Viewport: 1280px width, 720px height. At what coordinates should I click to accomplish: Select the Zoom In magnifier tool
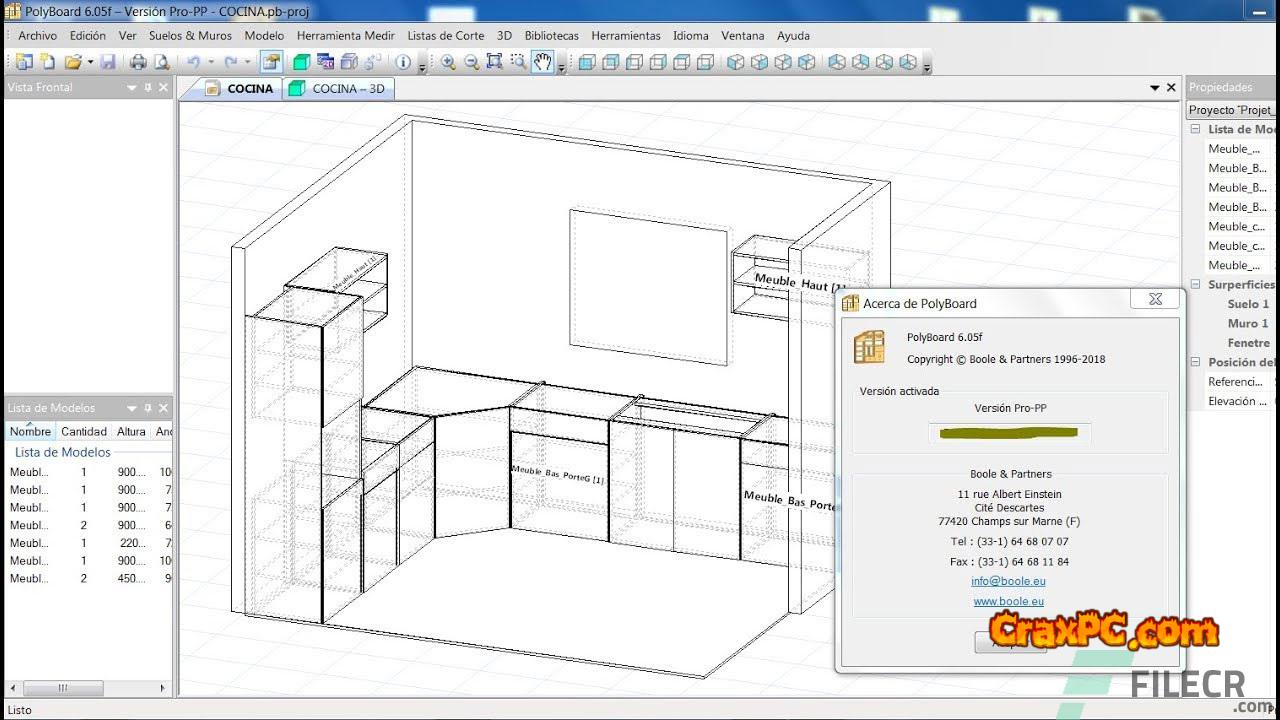448,62
